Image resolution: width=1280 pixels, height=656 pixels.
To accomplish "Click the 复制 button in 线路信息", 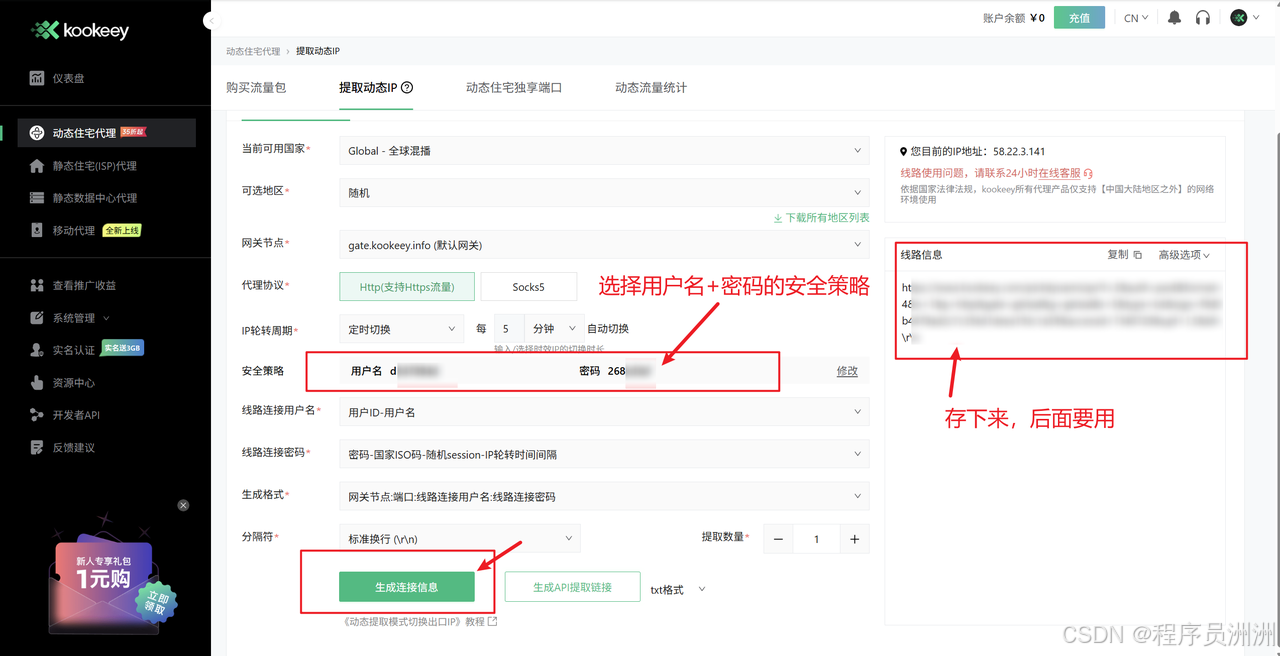I will coord(1124,255).
